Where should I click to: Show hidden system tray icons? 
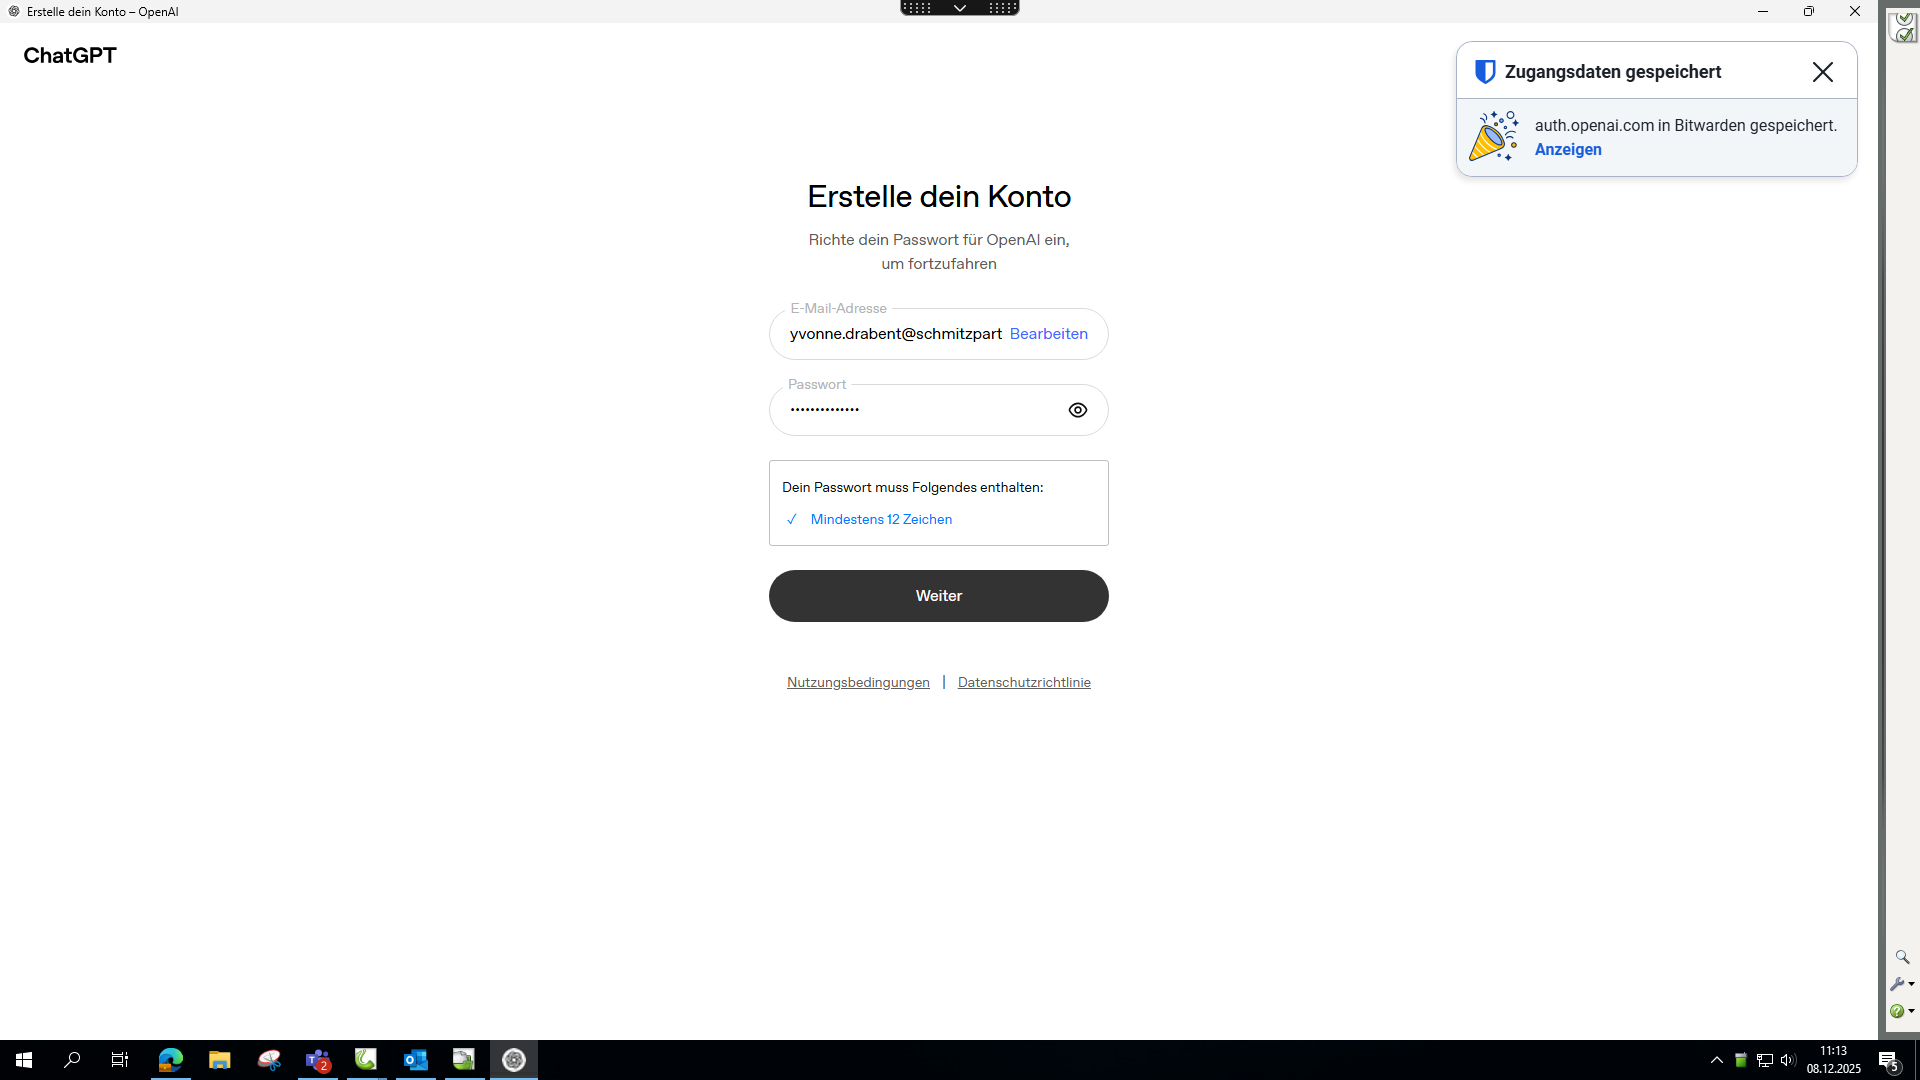coord(1716,1060)
